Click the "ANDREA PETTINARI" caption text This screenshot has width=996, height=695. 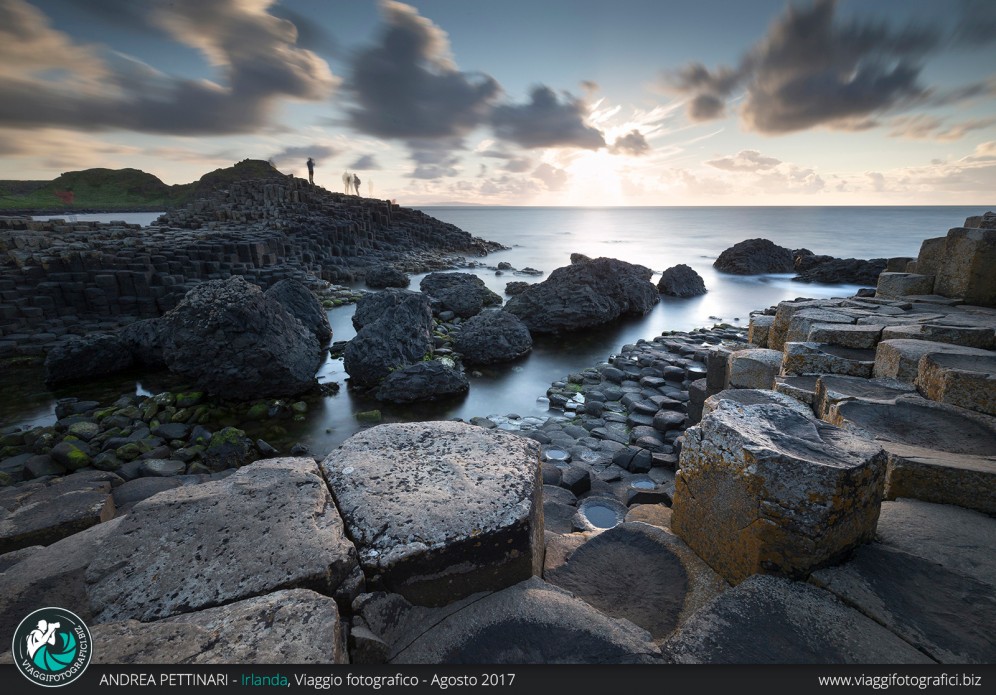pyautogui.click(x=163, y=680)
